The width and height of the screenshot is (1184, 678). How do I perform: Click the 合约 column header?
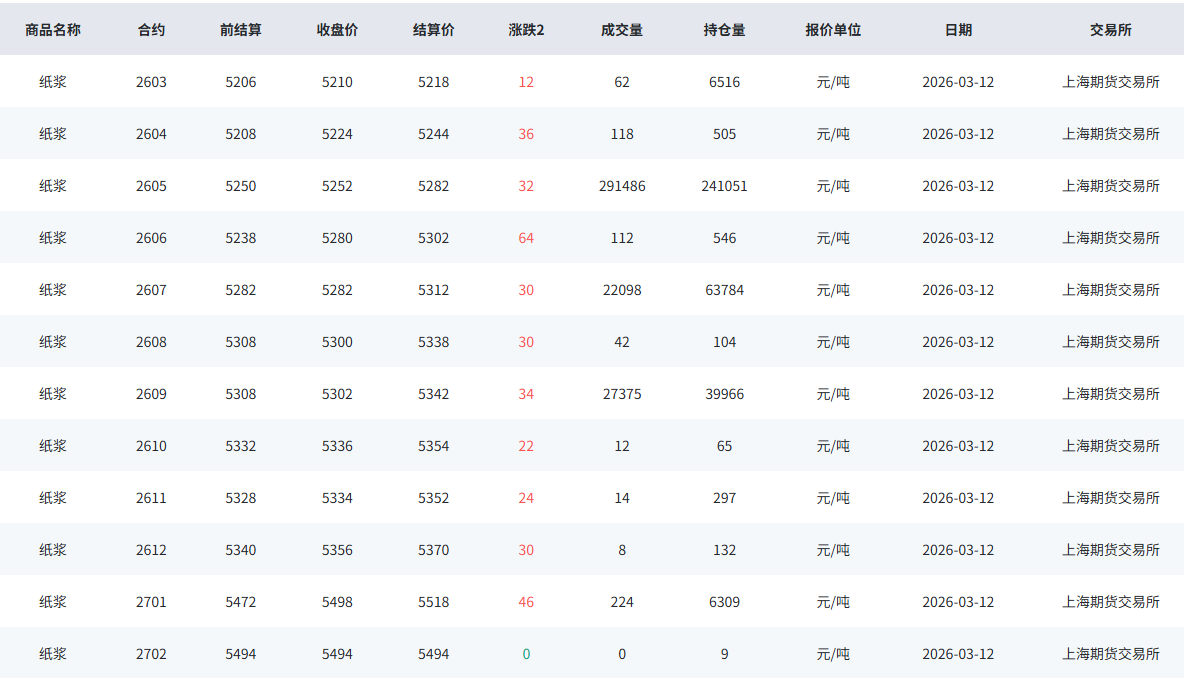tap(152, 30)
